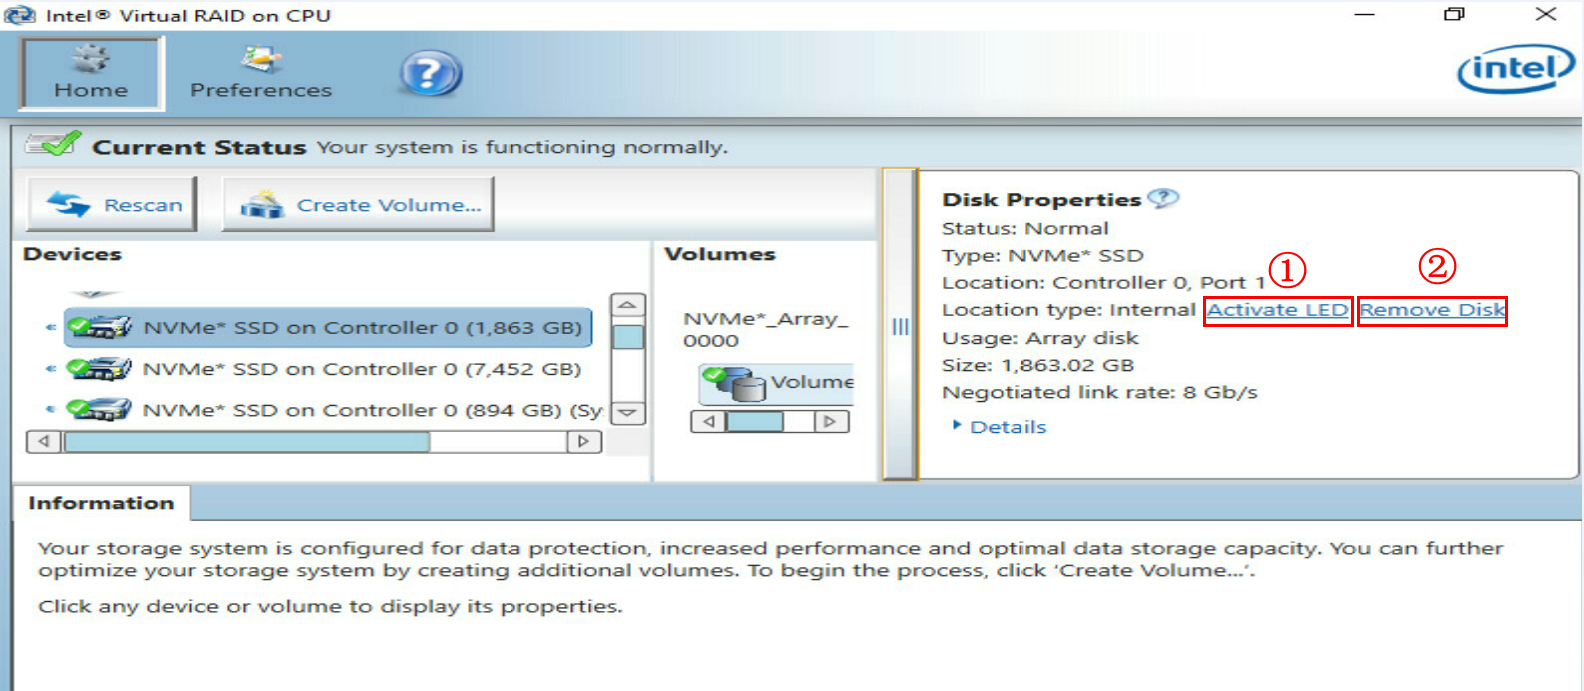Screen dimensions: 1584x691
Task: Click the Size: 1,863.02 GB text
Action: tap(1038, 365)
